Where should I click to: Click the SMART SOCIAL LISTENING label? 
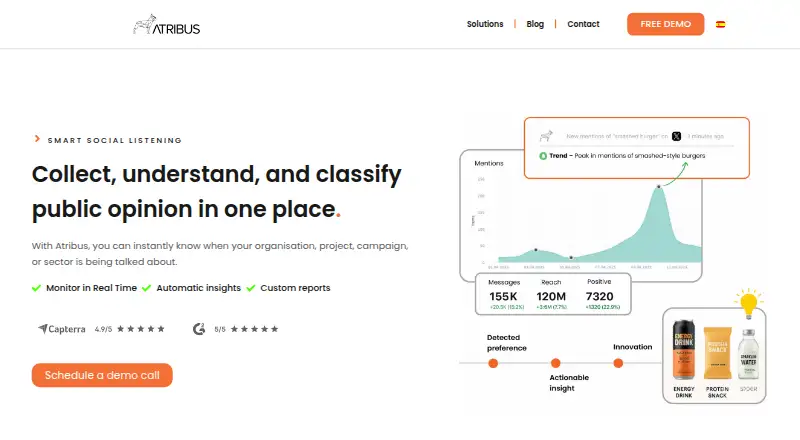tap(115, 140)
